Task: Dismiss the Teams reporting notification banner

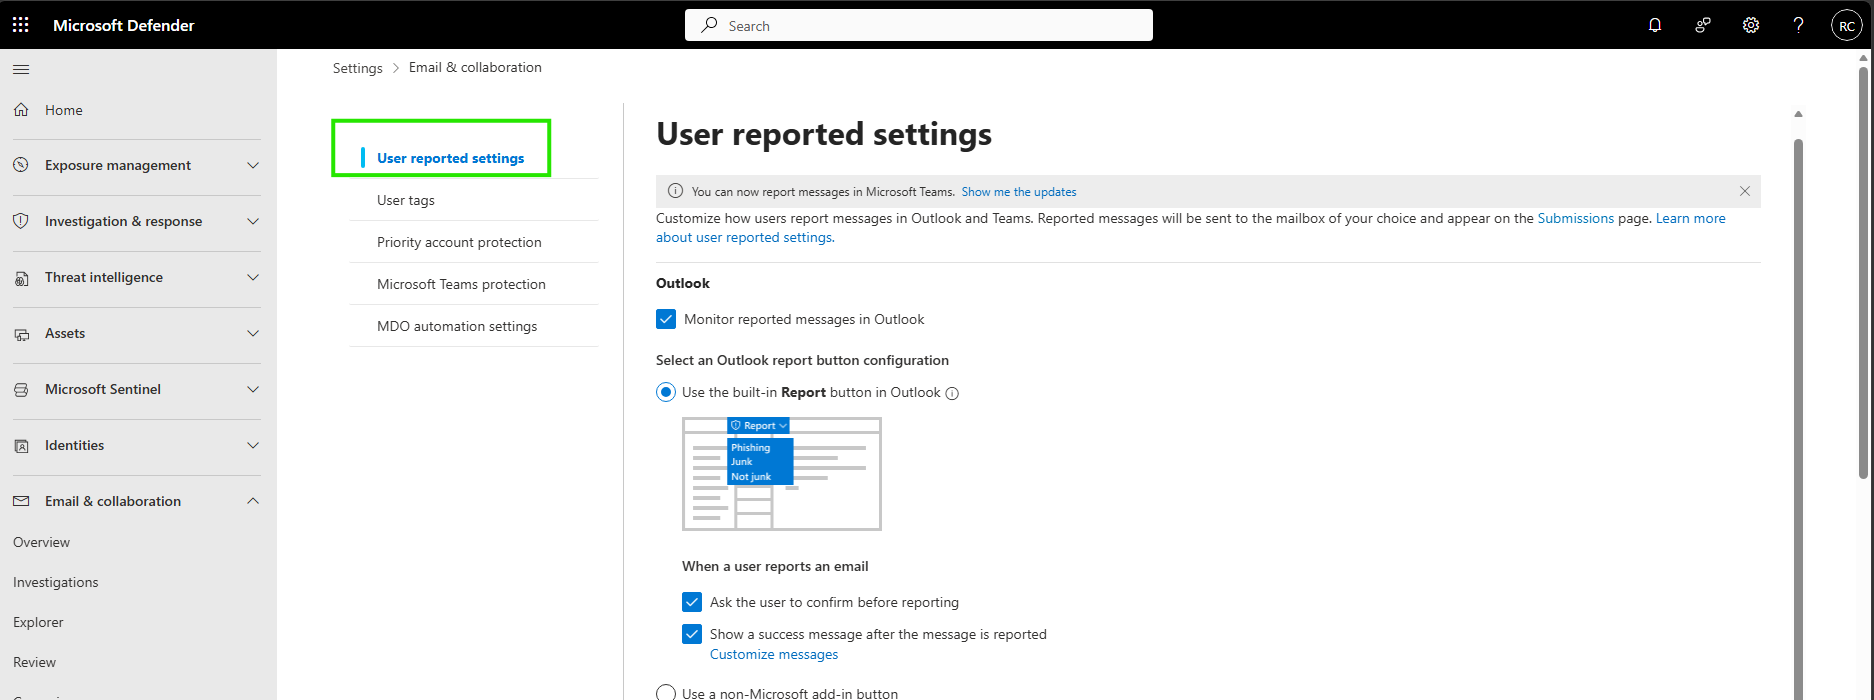Action: [x=1745, y=191]
